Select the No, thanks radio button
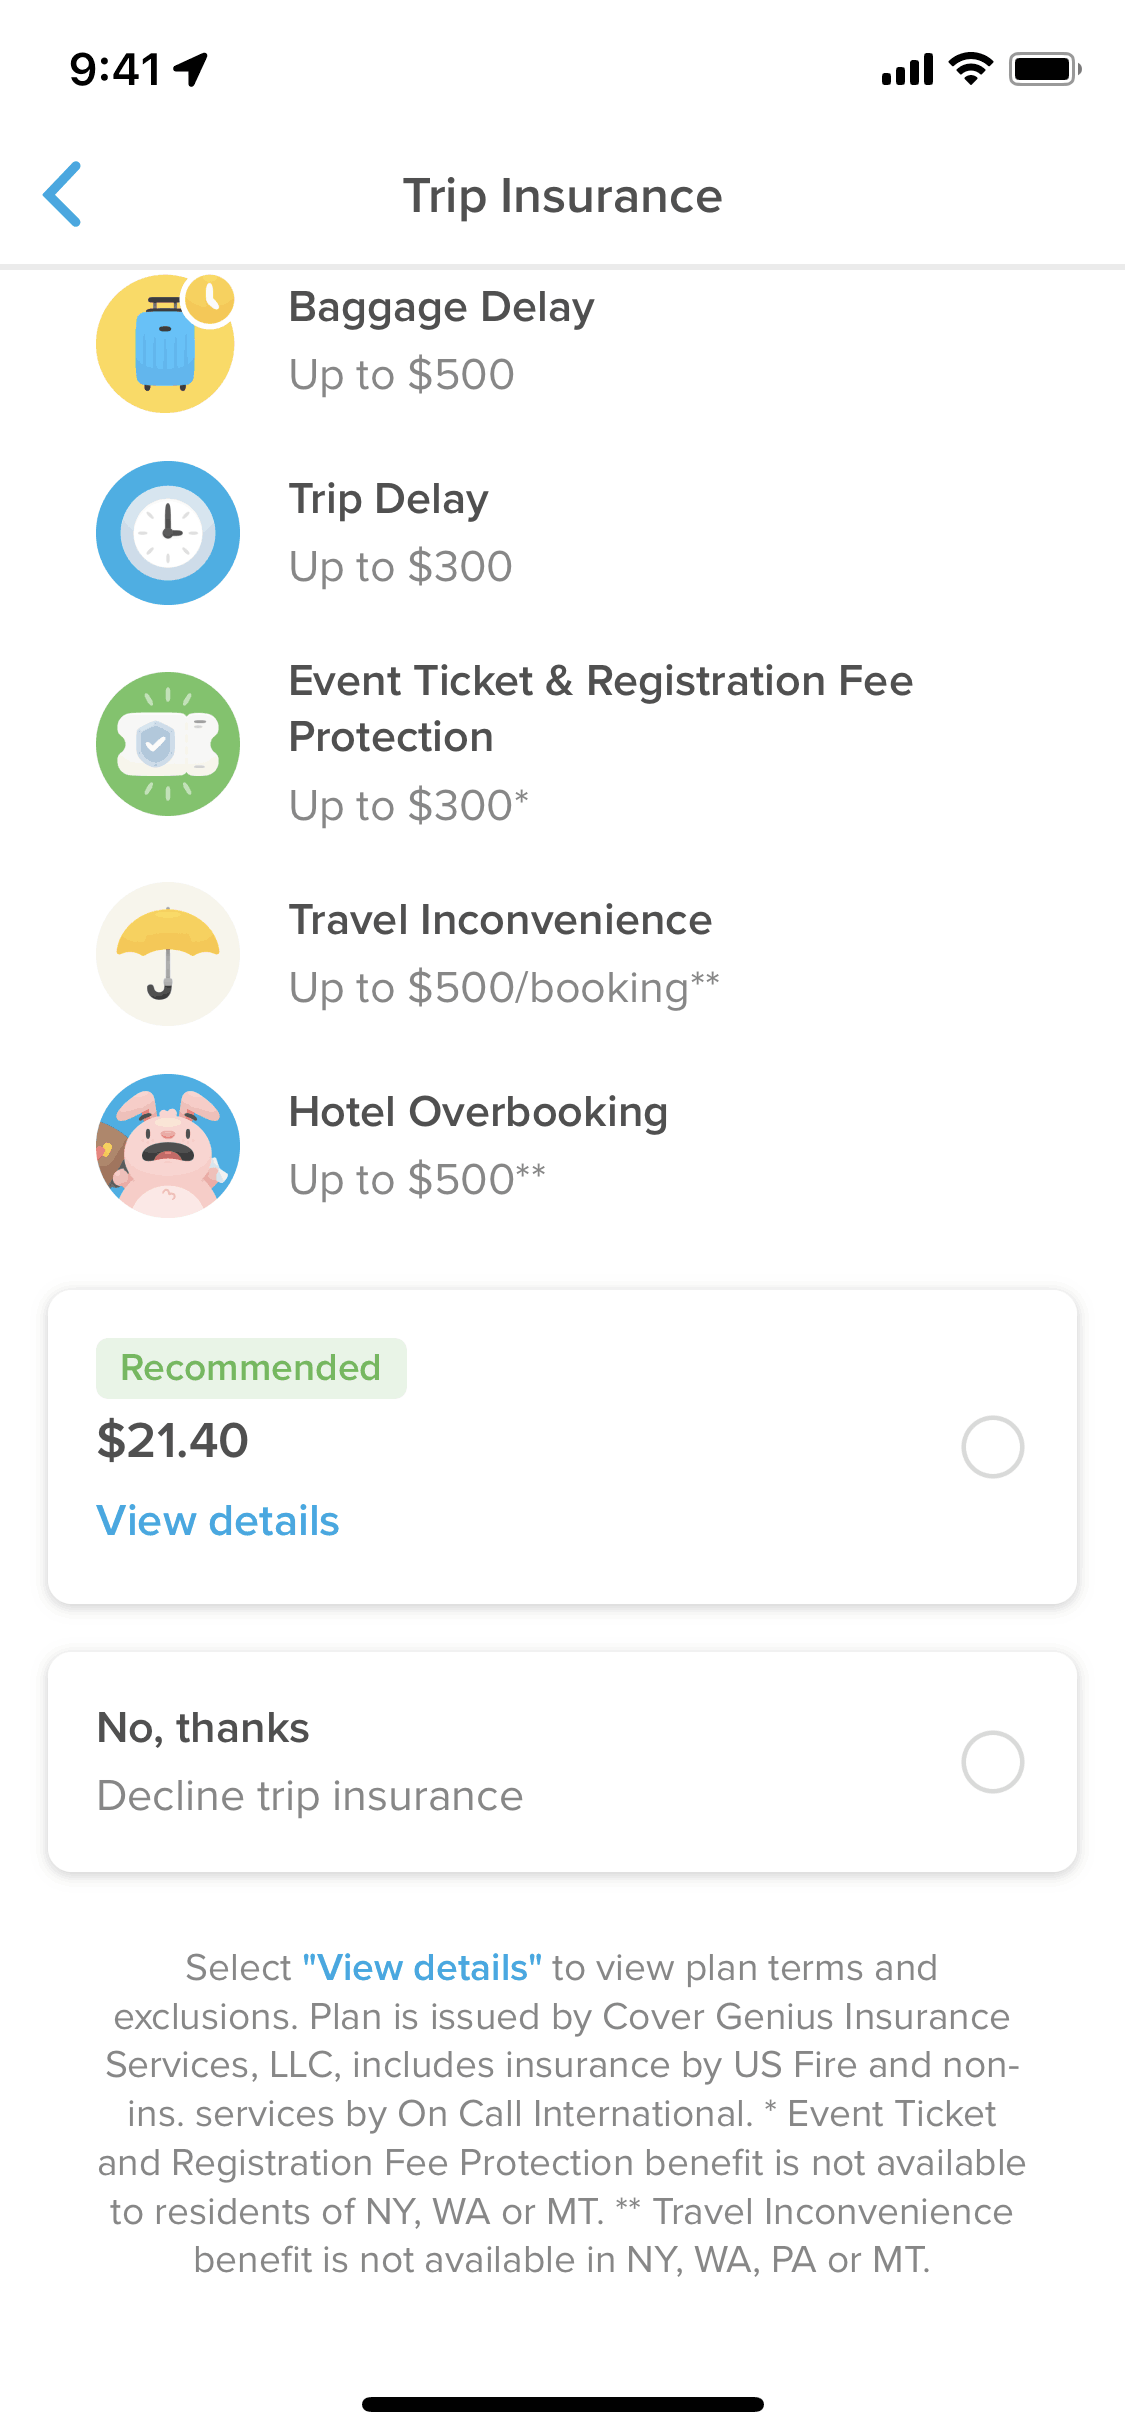1125x2436 pixels. tap(992, 1762)
